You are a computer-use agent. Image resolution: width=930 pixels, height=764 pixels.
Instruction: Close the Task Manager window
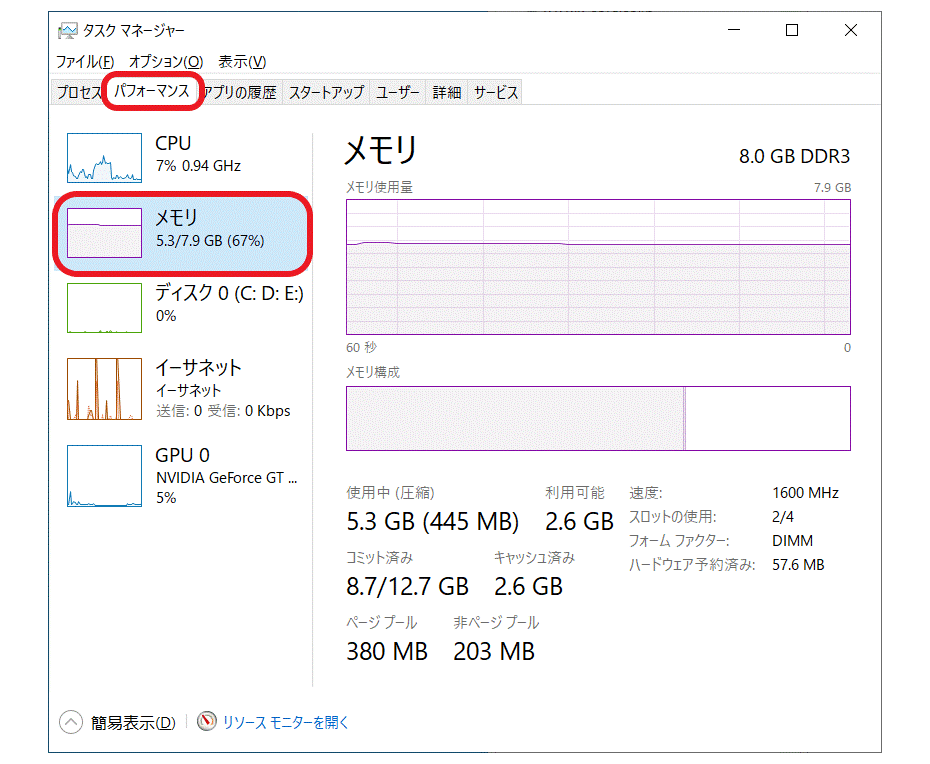click(x=851, y=30)
